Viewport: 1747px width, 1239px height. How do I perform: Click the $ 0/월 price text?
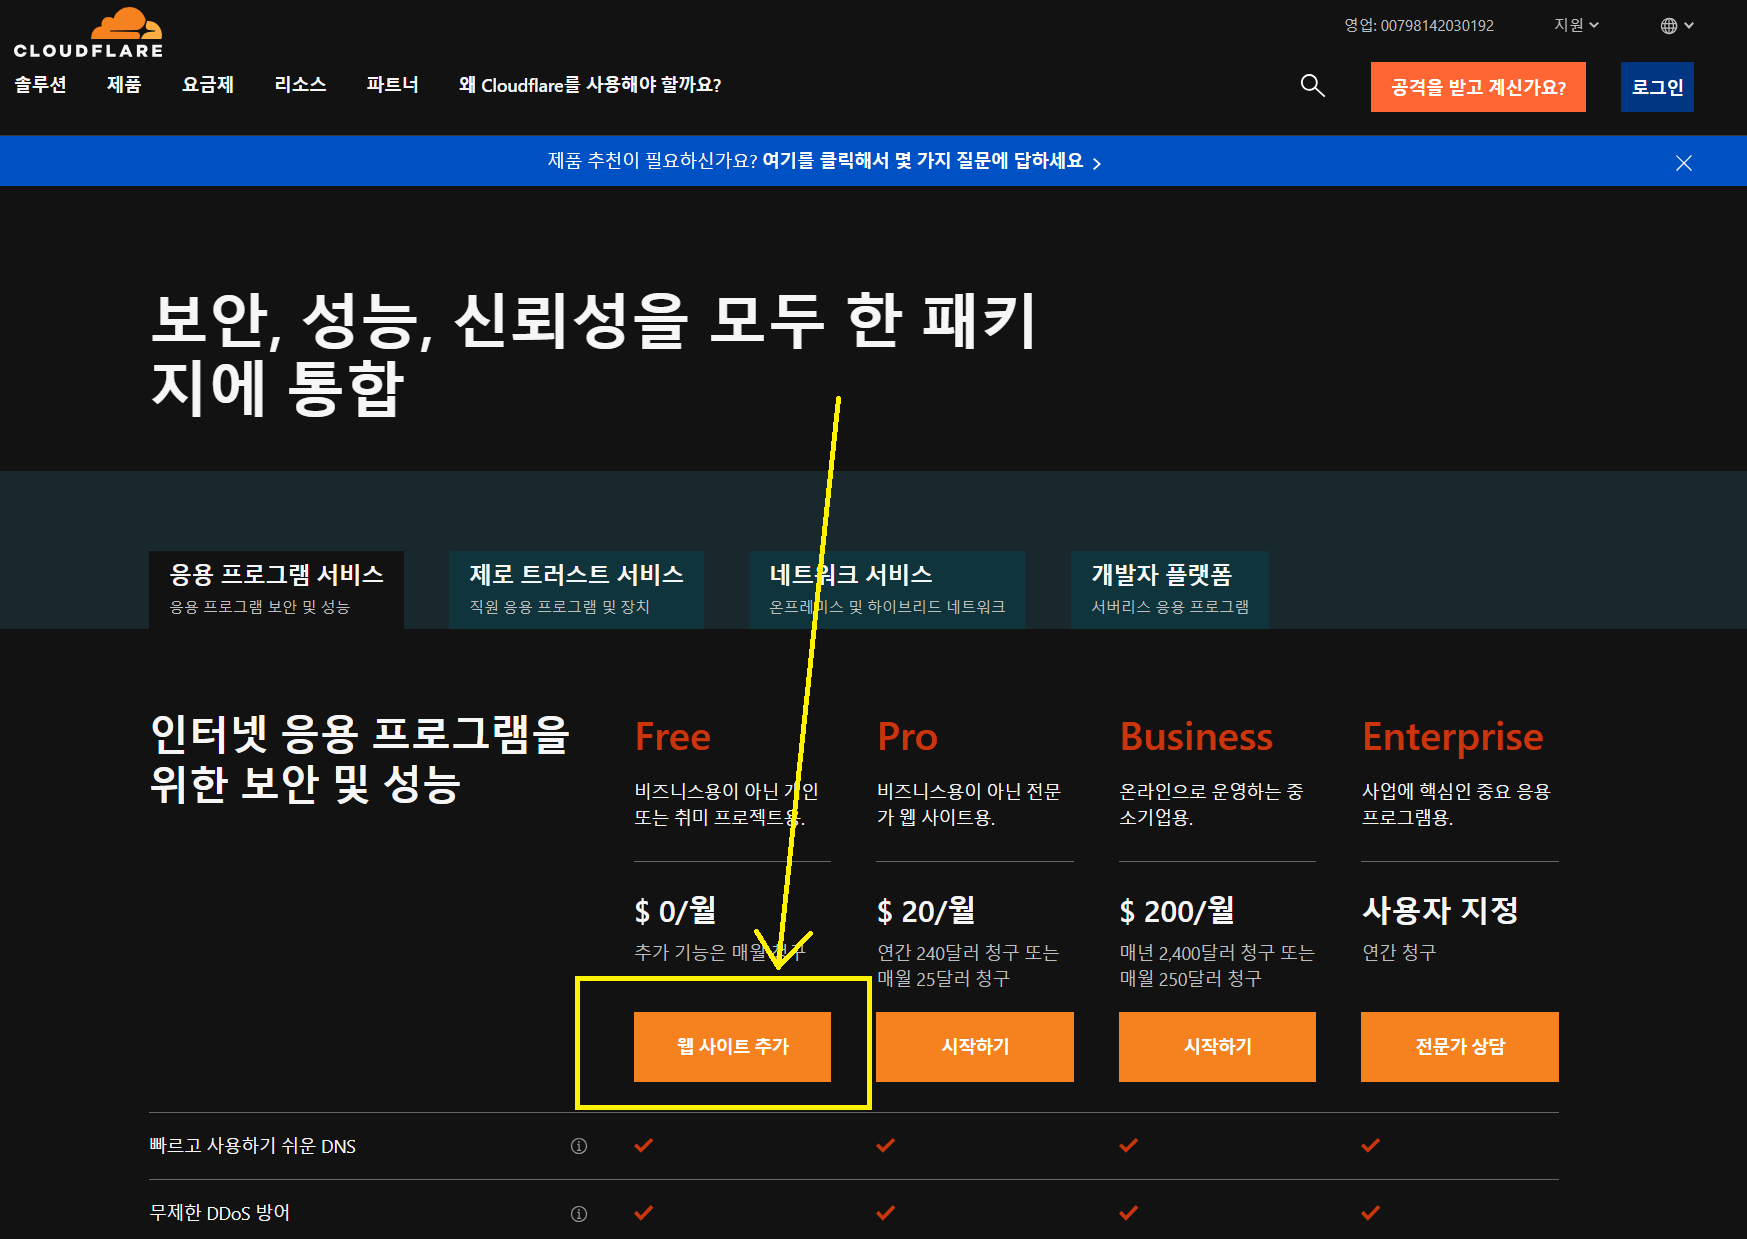click(x=676, y=910)
